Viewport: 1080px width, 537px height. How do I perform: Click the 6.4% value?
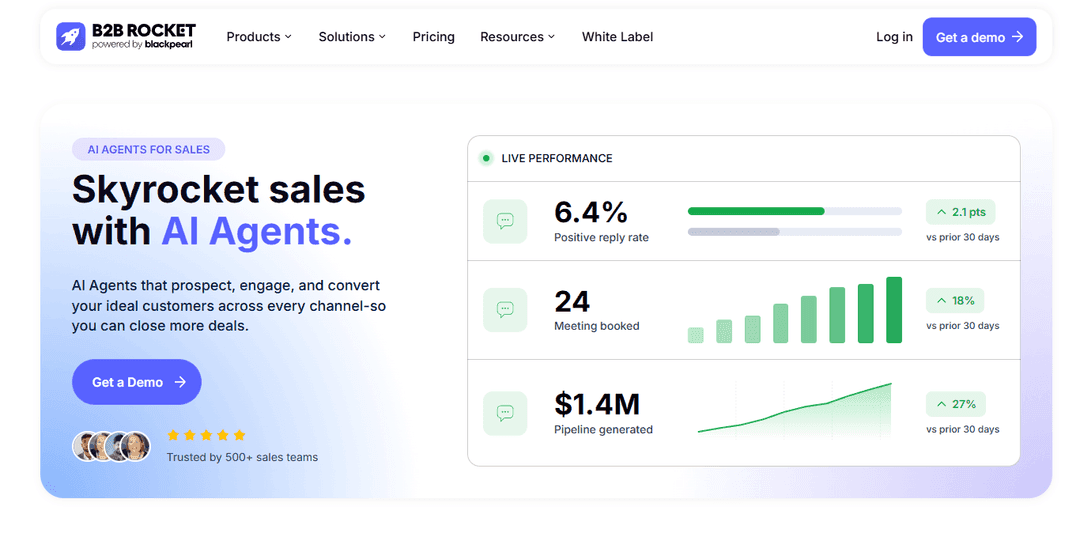click(591, 212)
